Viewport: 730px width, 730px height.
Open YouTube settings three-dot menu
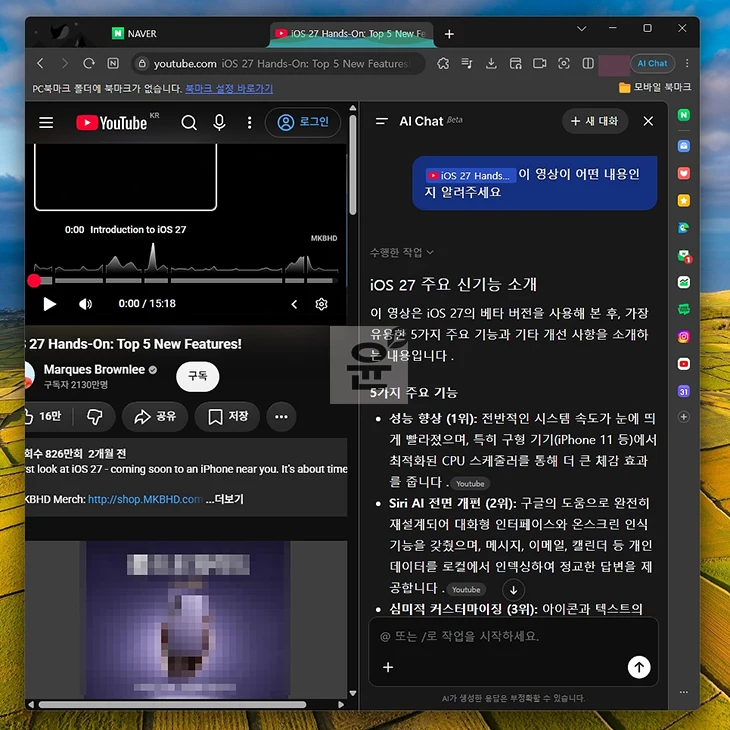point(250,123)
